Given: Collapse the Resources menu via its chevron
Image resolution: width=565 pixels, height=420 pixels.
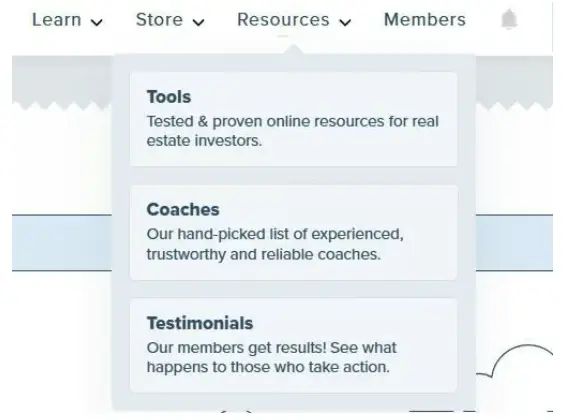Looking at the screenshot, I should [345, 23].
